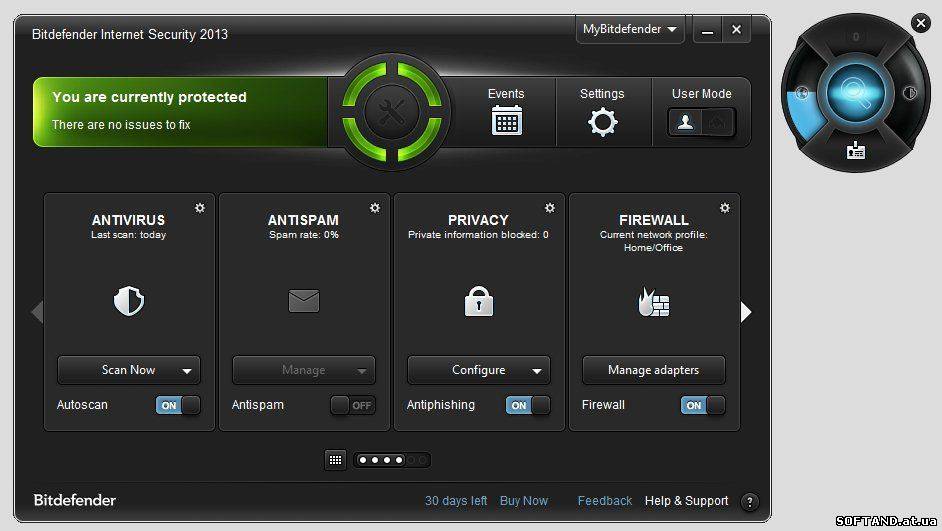The width and height of the screenshot is (942, 531).
Task: Close the security widget with X
Action: click(x=920, y=23)
